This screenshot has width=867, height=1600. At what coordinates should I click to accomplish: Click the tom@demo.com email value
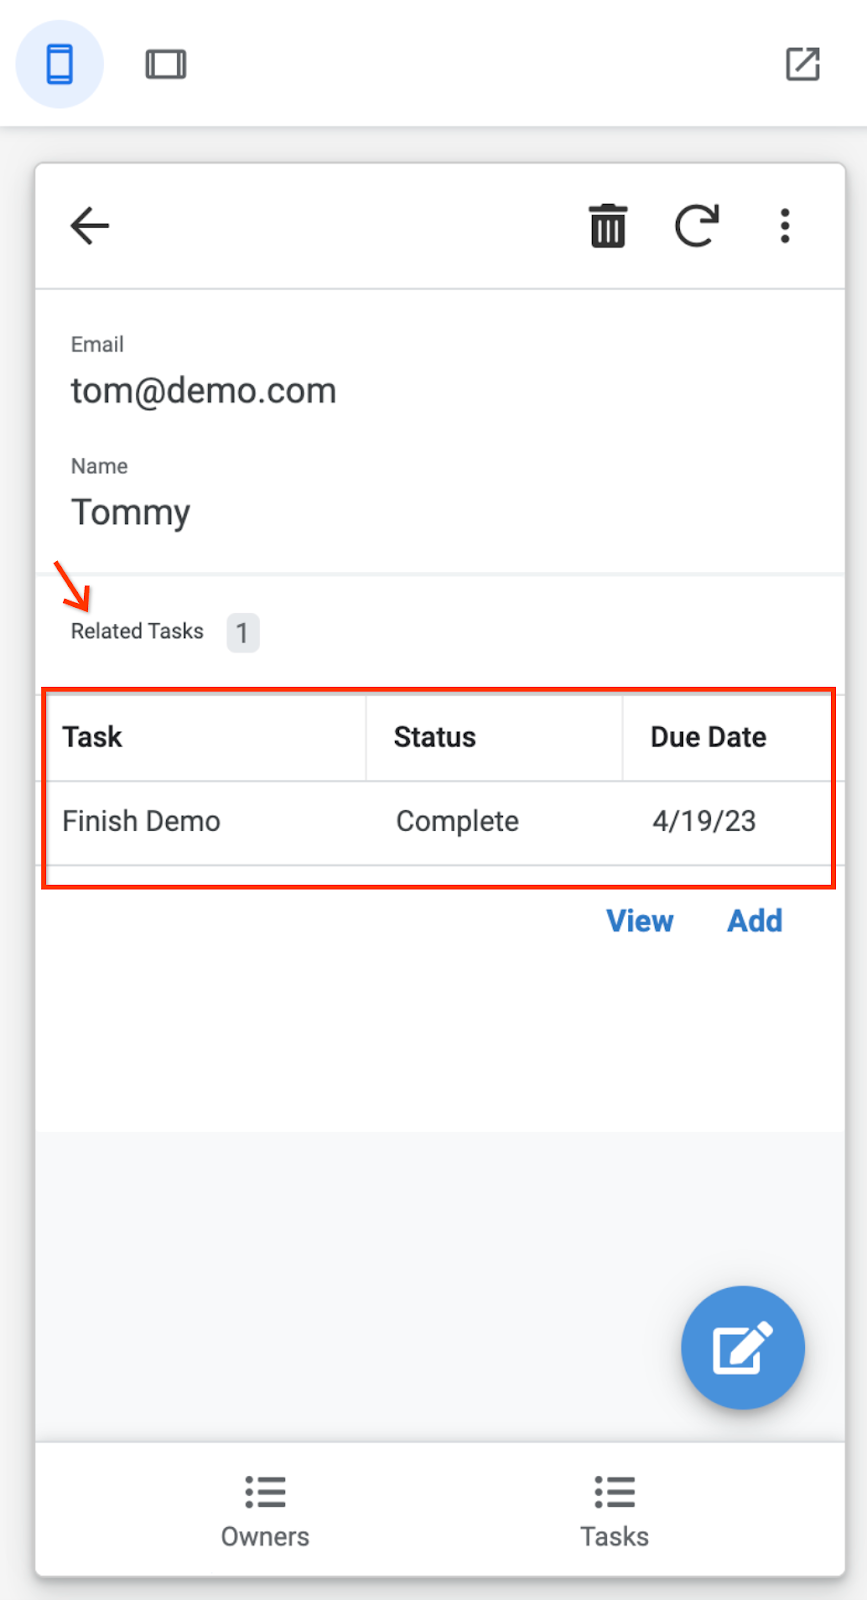click(203, 391)
